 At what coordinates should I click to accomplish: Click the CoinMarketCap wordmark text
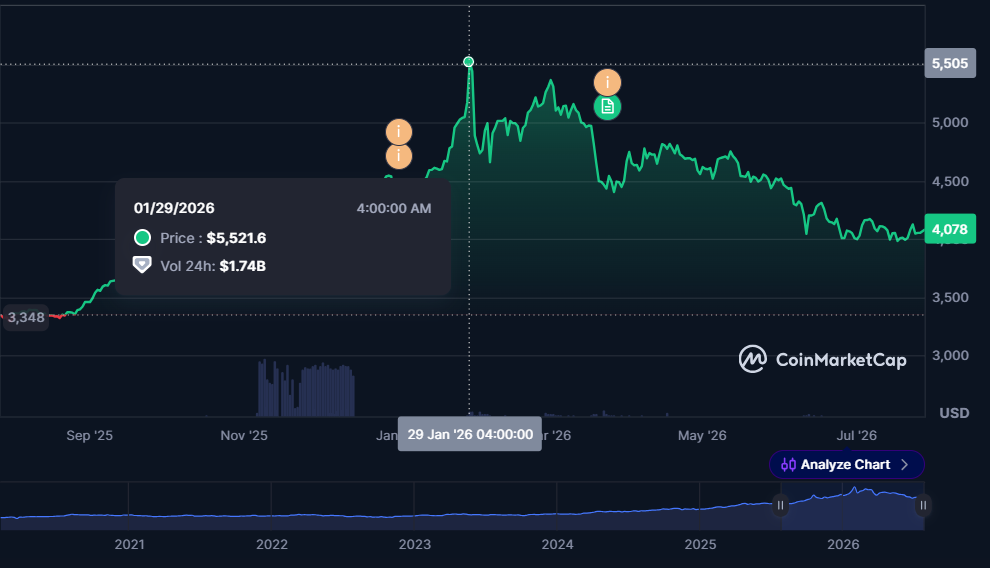click(x=841, y=360)
